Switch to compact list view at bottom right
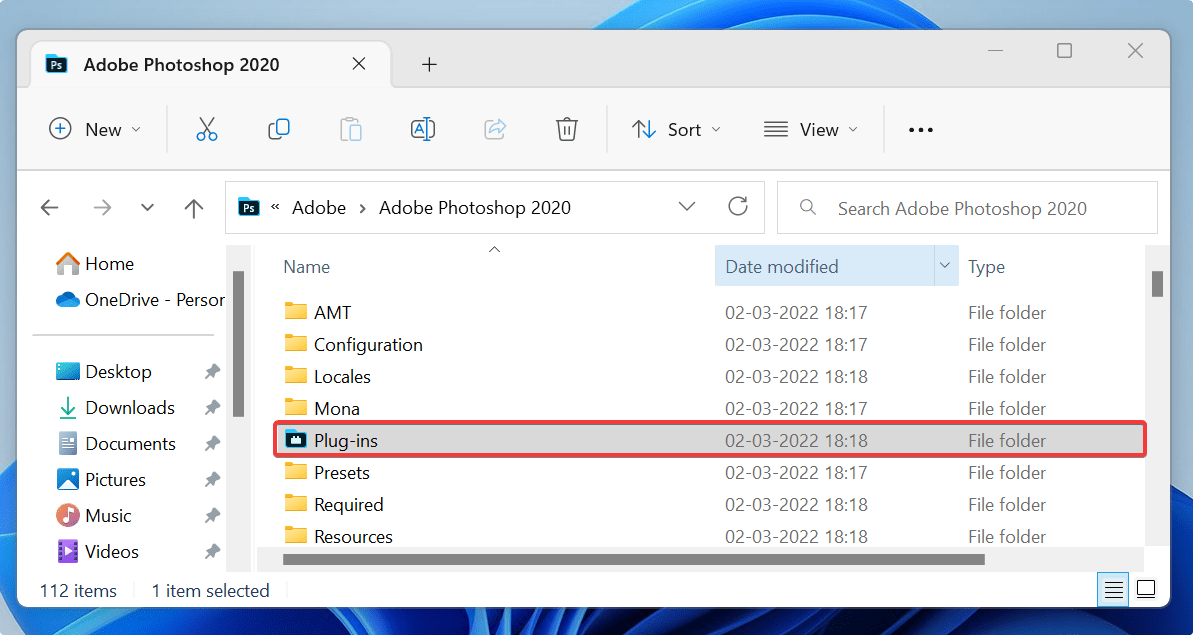This screenshot has height=635, width=1193. [x=1113, y=589]
